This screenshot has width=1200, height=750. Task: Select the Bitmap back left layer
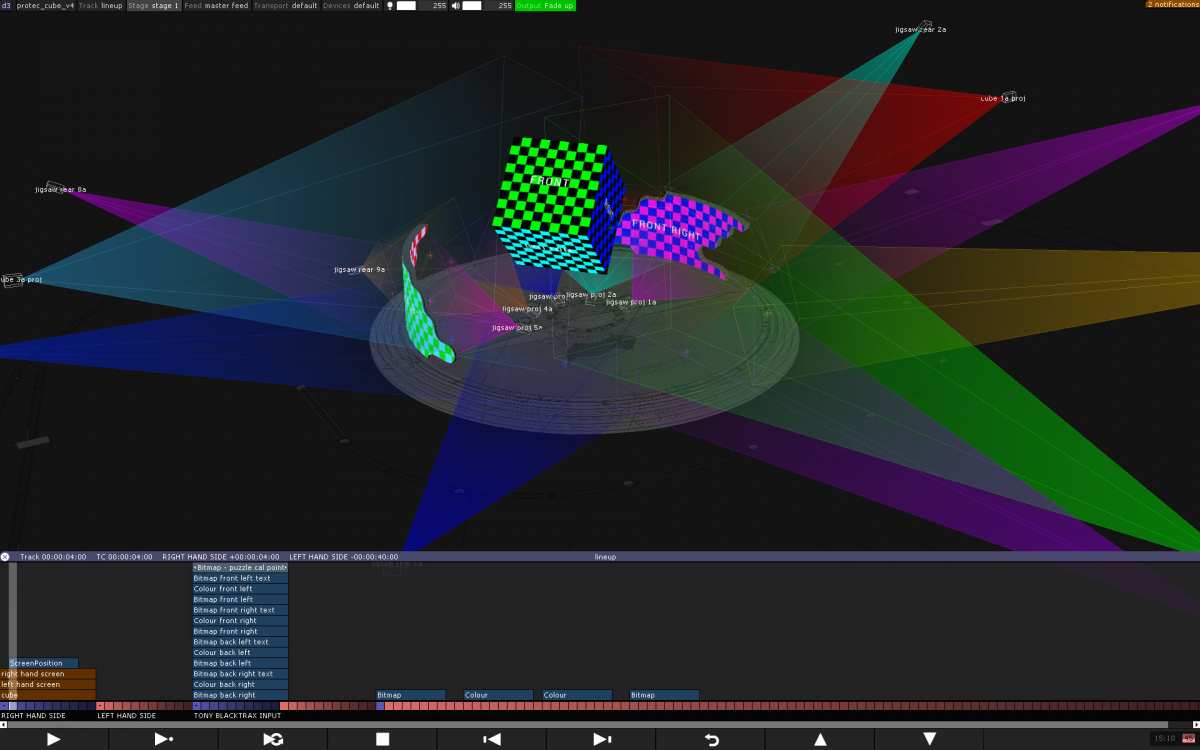coord(240,663)
